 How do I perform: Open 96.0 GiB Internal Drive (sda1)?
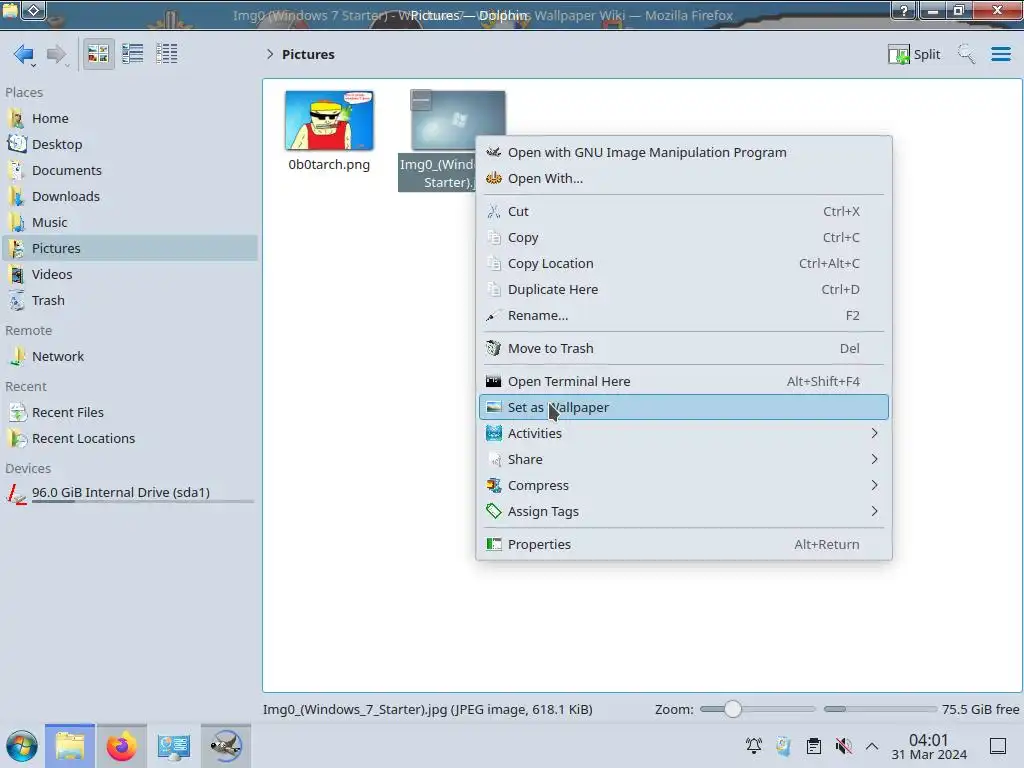(x=131, y=494)
